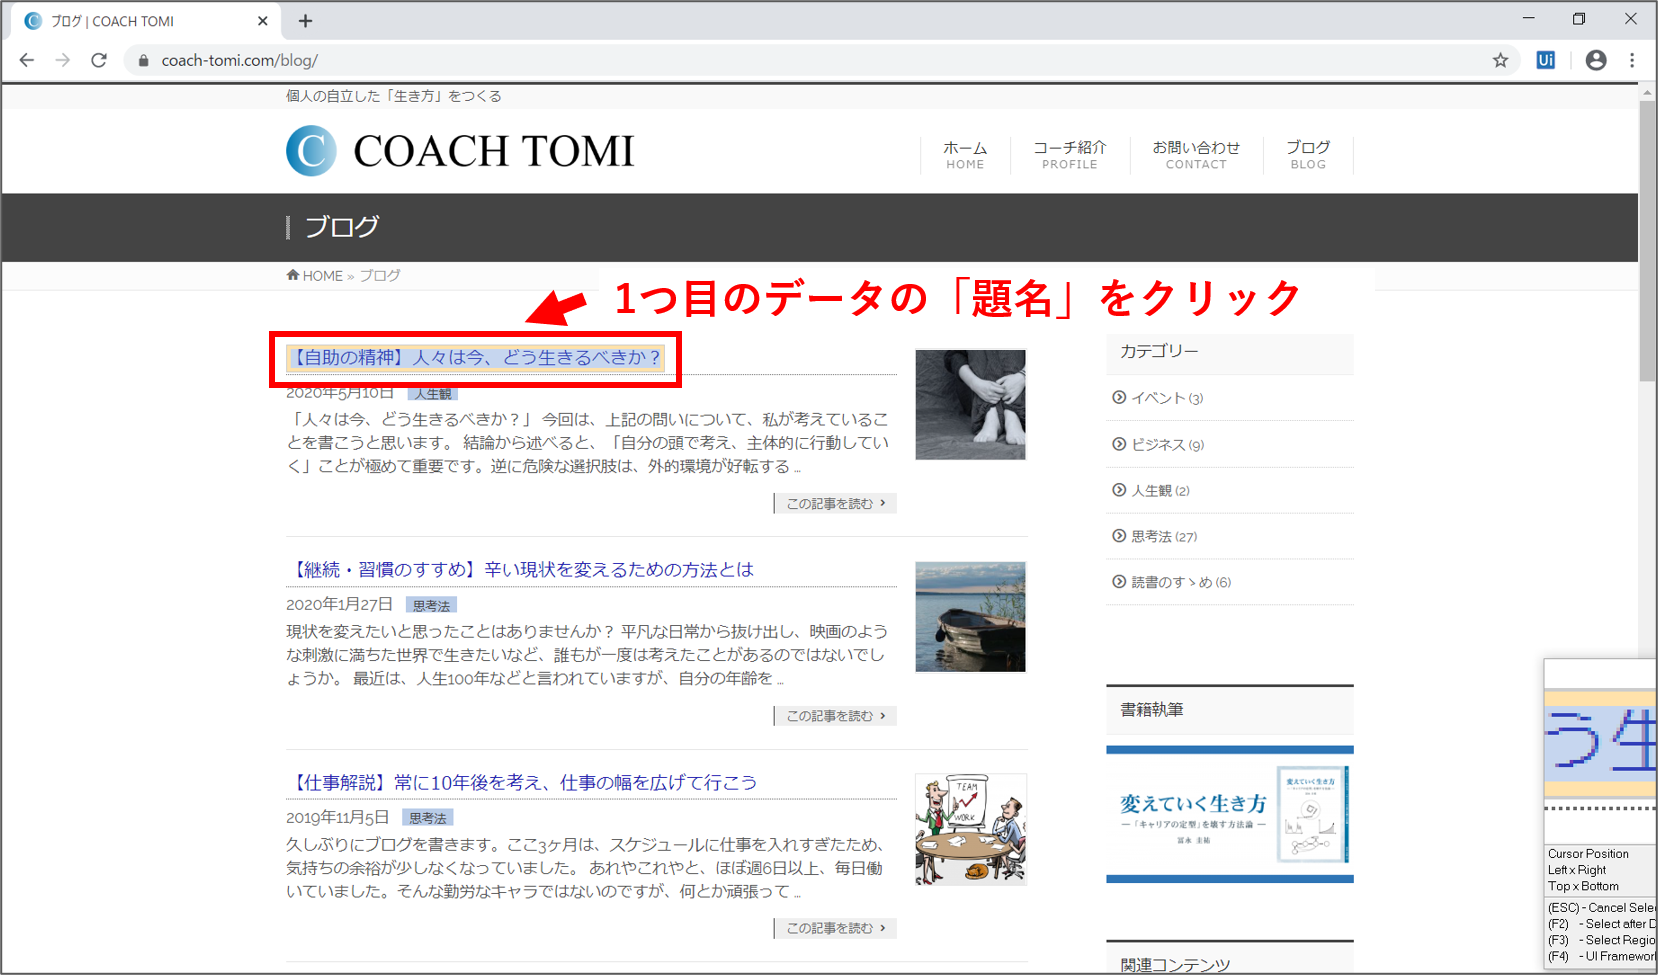The image size is (1658, 975).
Task: Reload the page with the refresh icon
Action: point(99,60)
